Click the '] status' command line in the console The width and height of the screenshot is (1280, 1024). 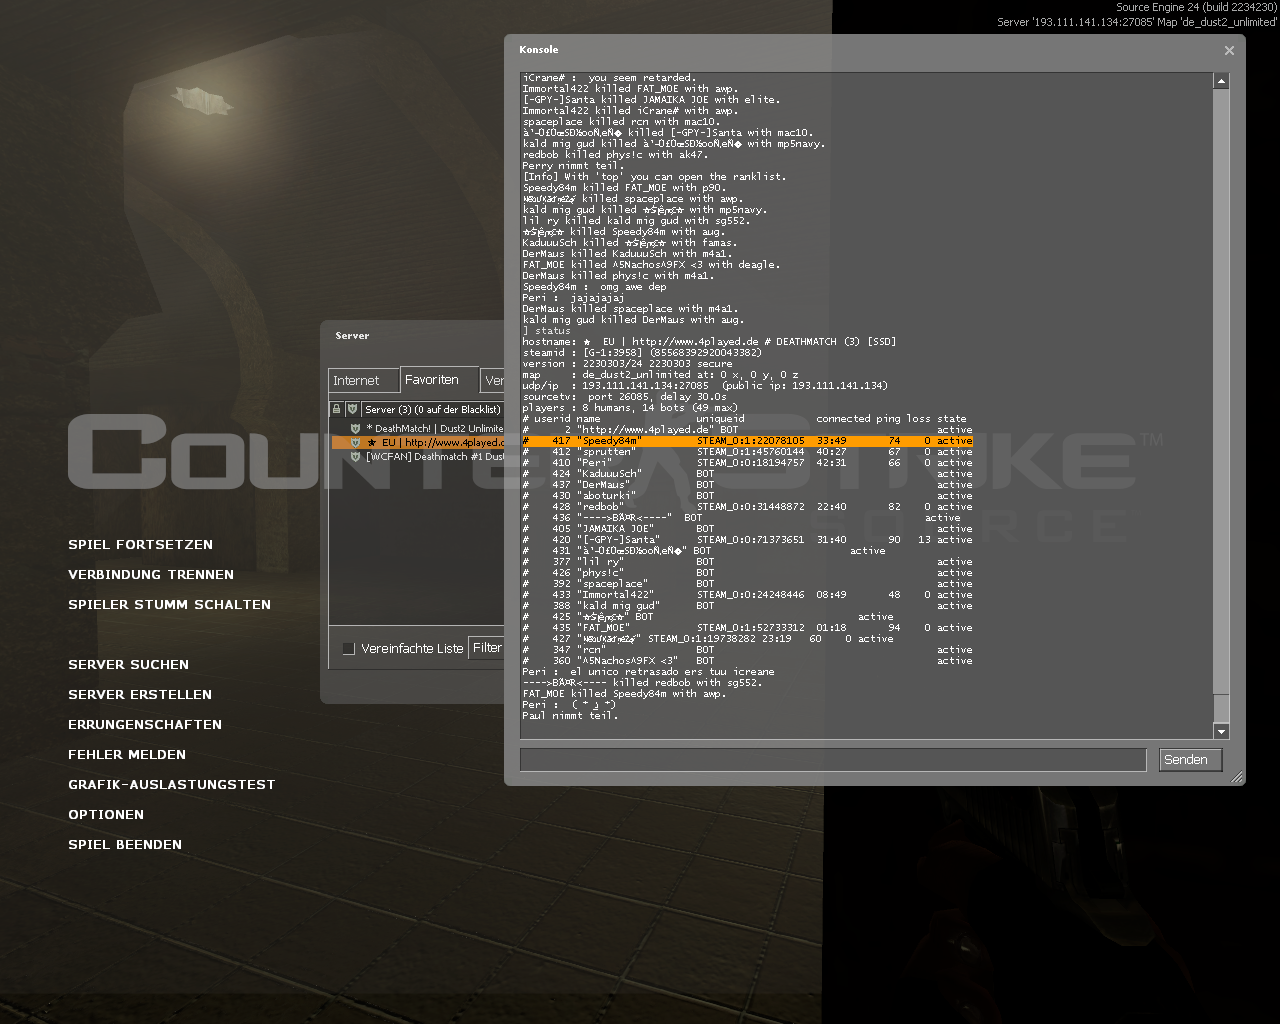546,331
